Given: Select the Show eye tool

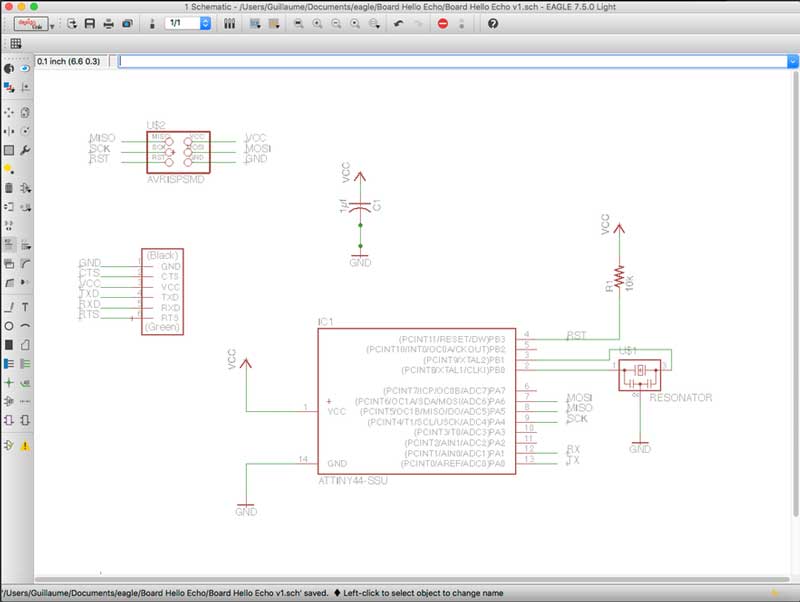Looking at the screenshot, I should click(25, 68).
